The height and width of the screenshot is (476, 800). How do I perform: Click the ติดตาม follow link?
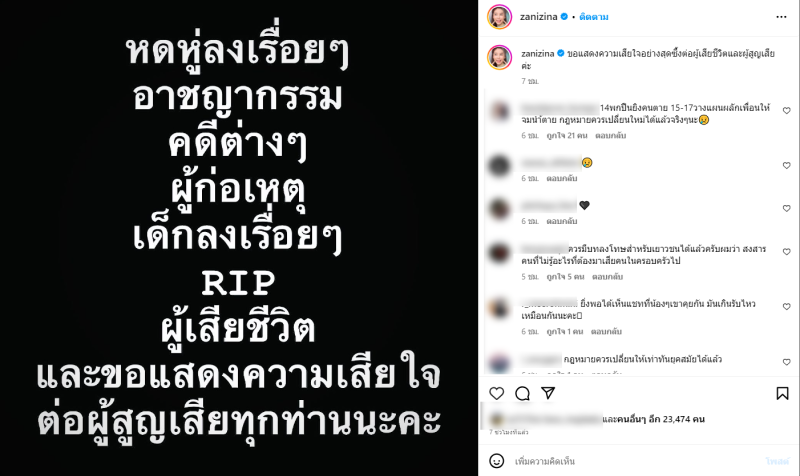[593, 17]
